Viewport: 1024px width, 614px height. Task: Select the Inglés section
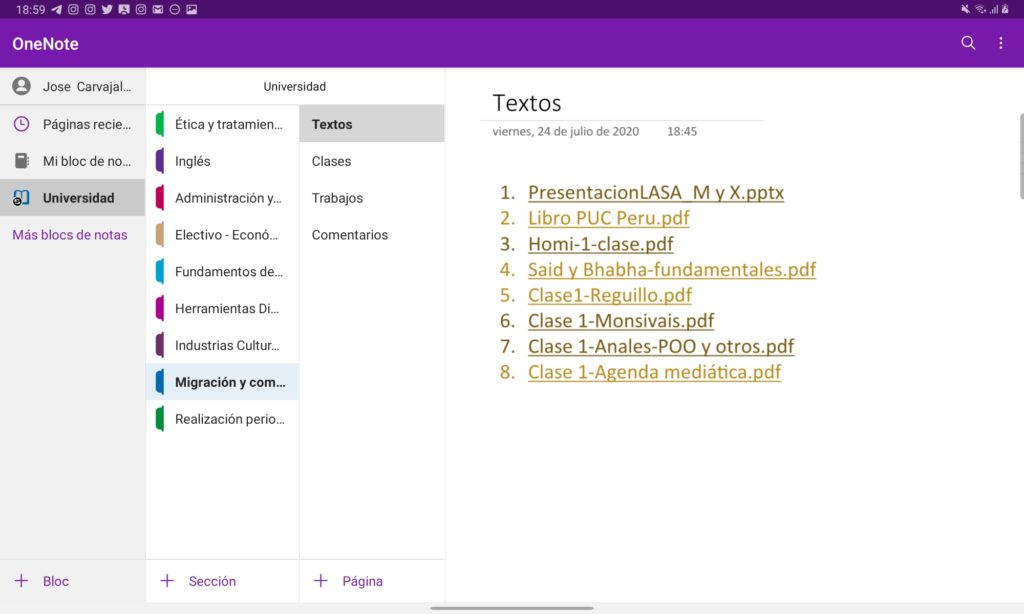pos(223,161)
